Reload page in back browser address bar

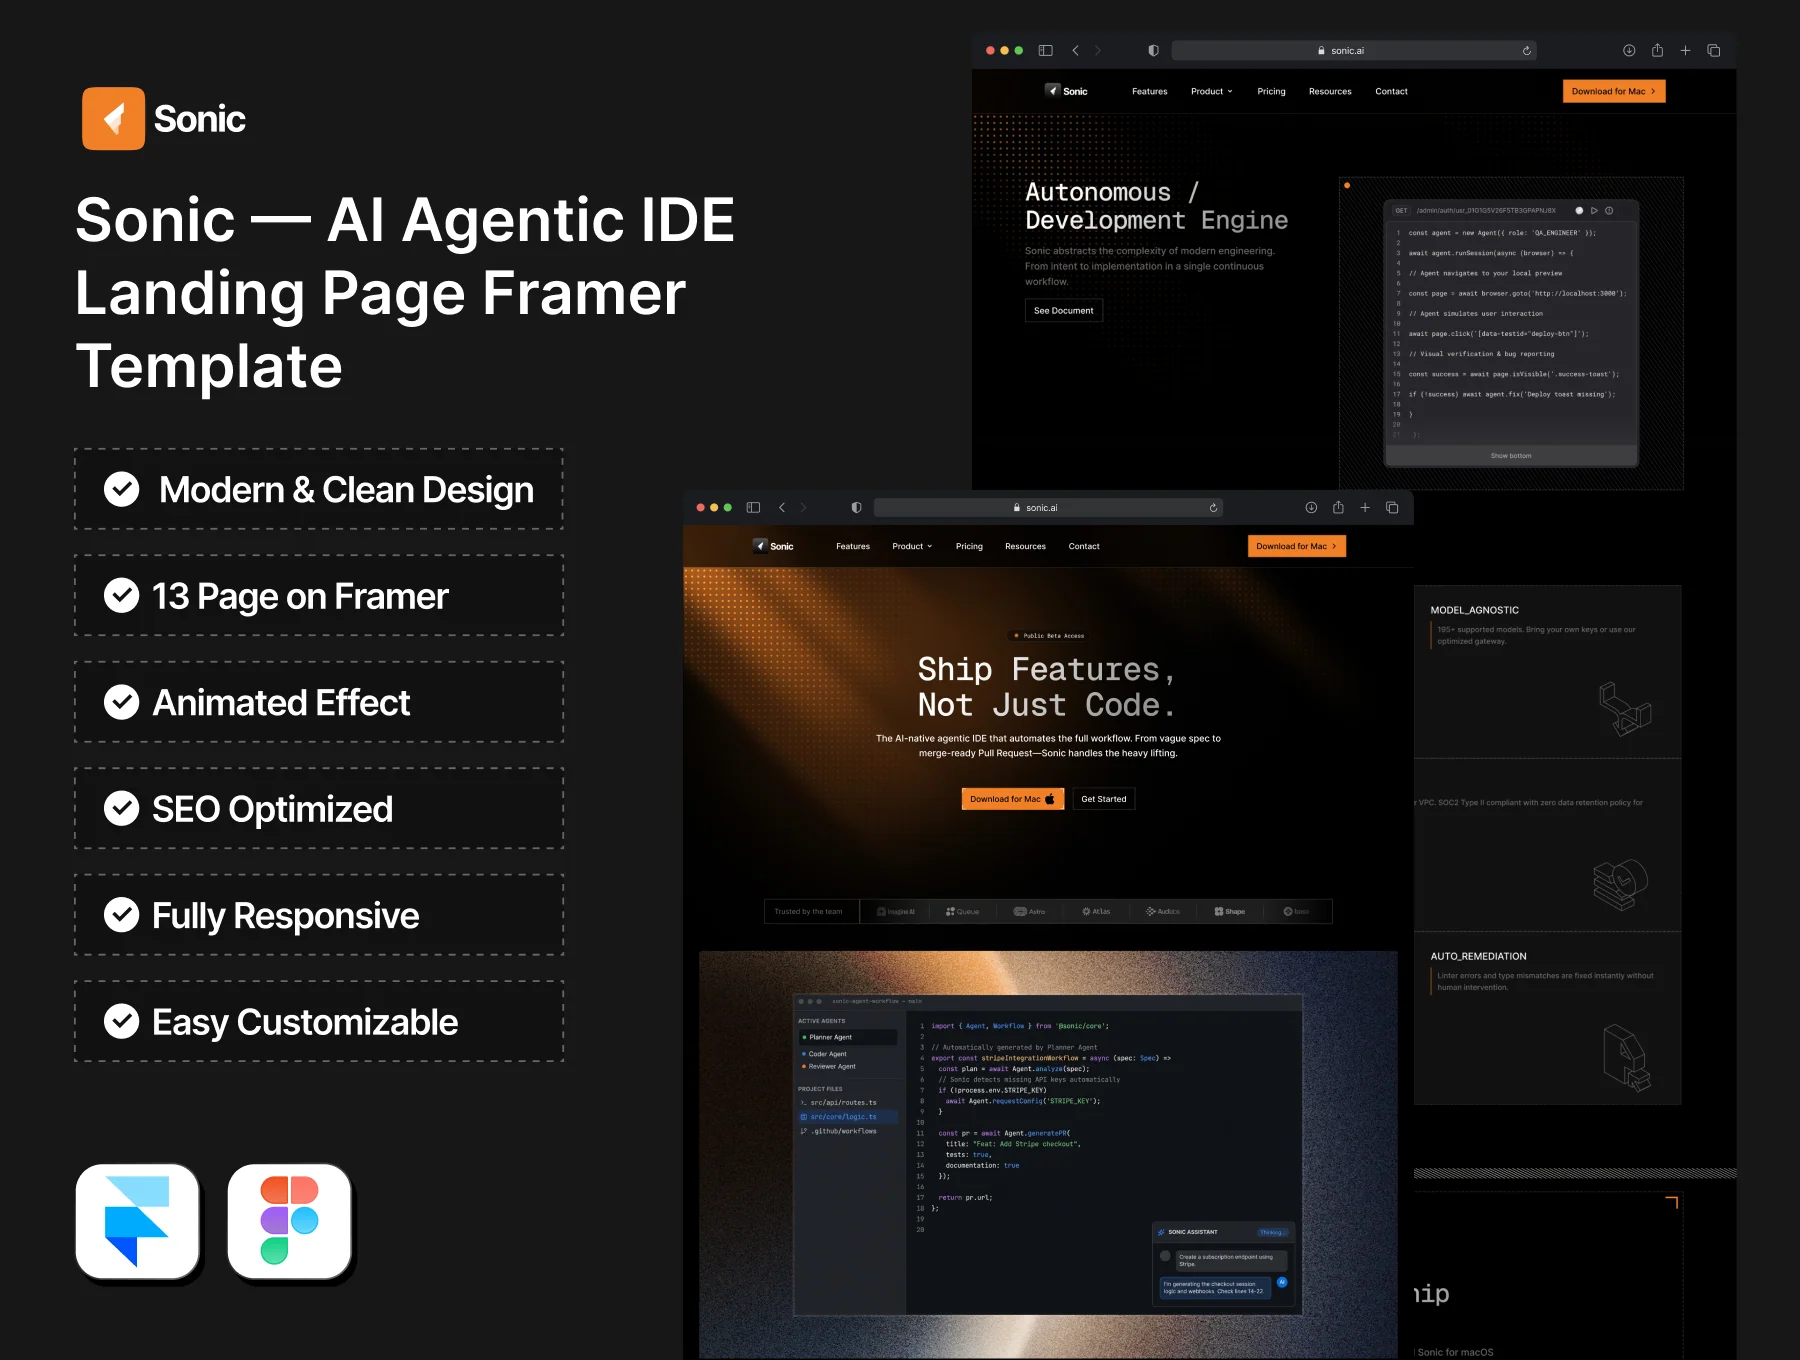[x=1527, y=50]
